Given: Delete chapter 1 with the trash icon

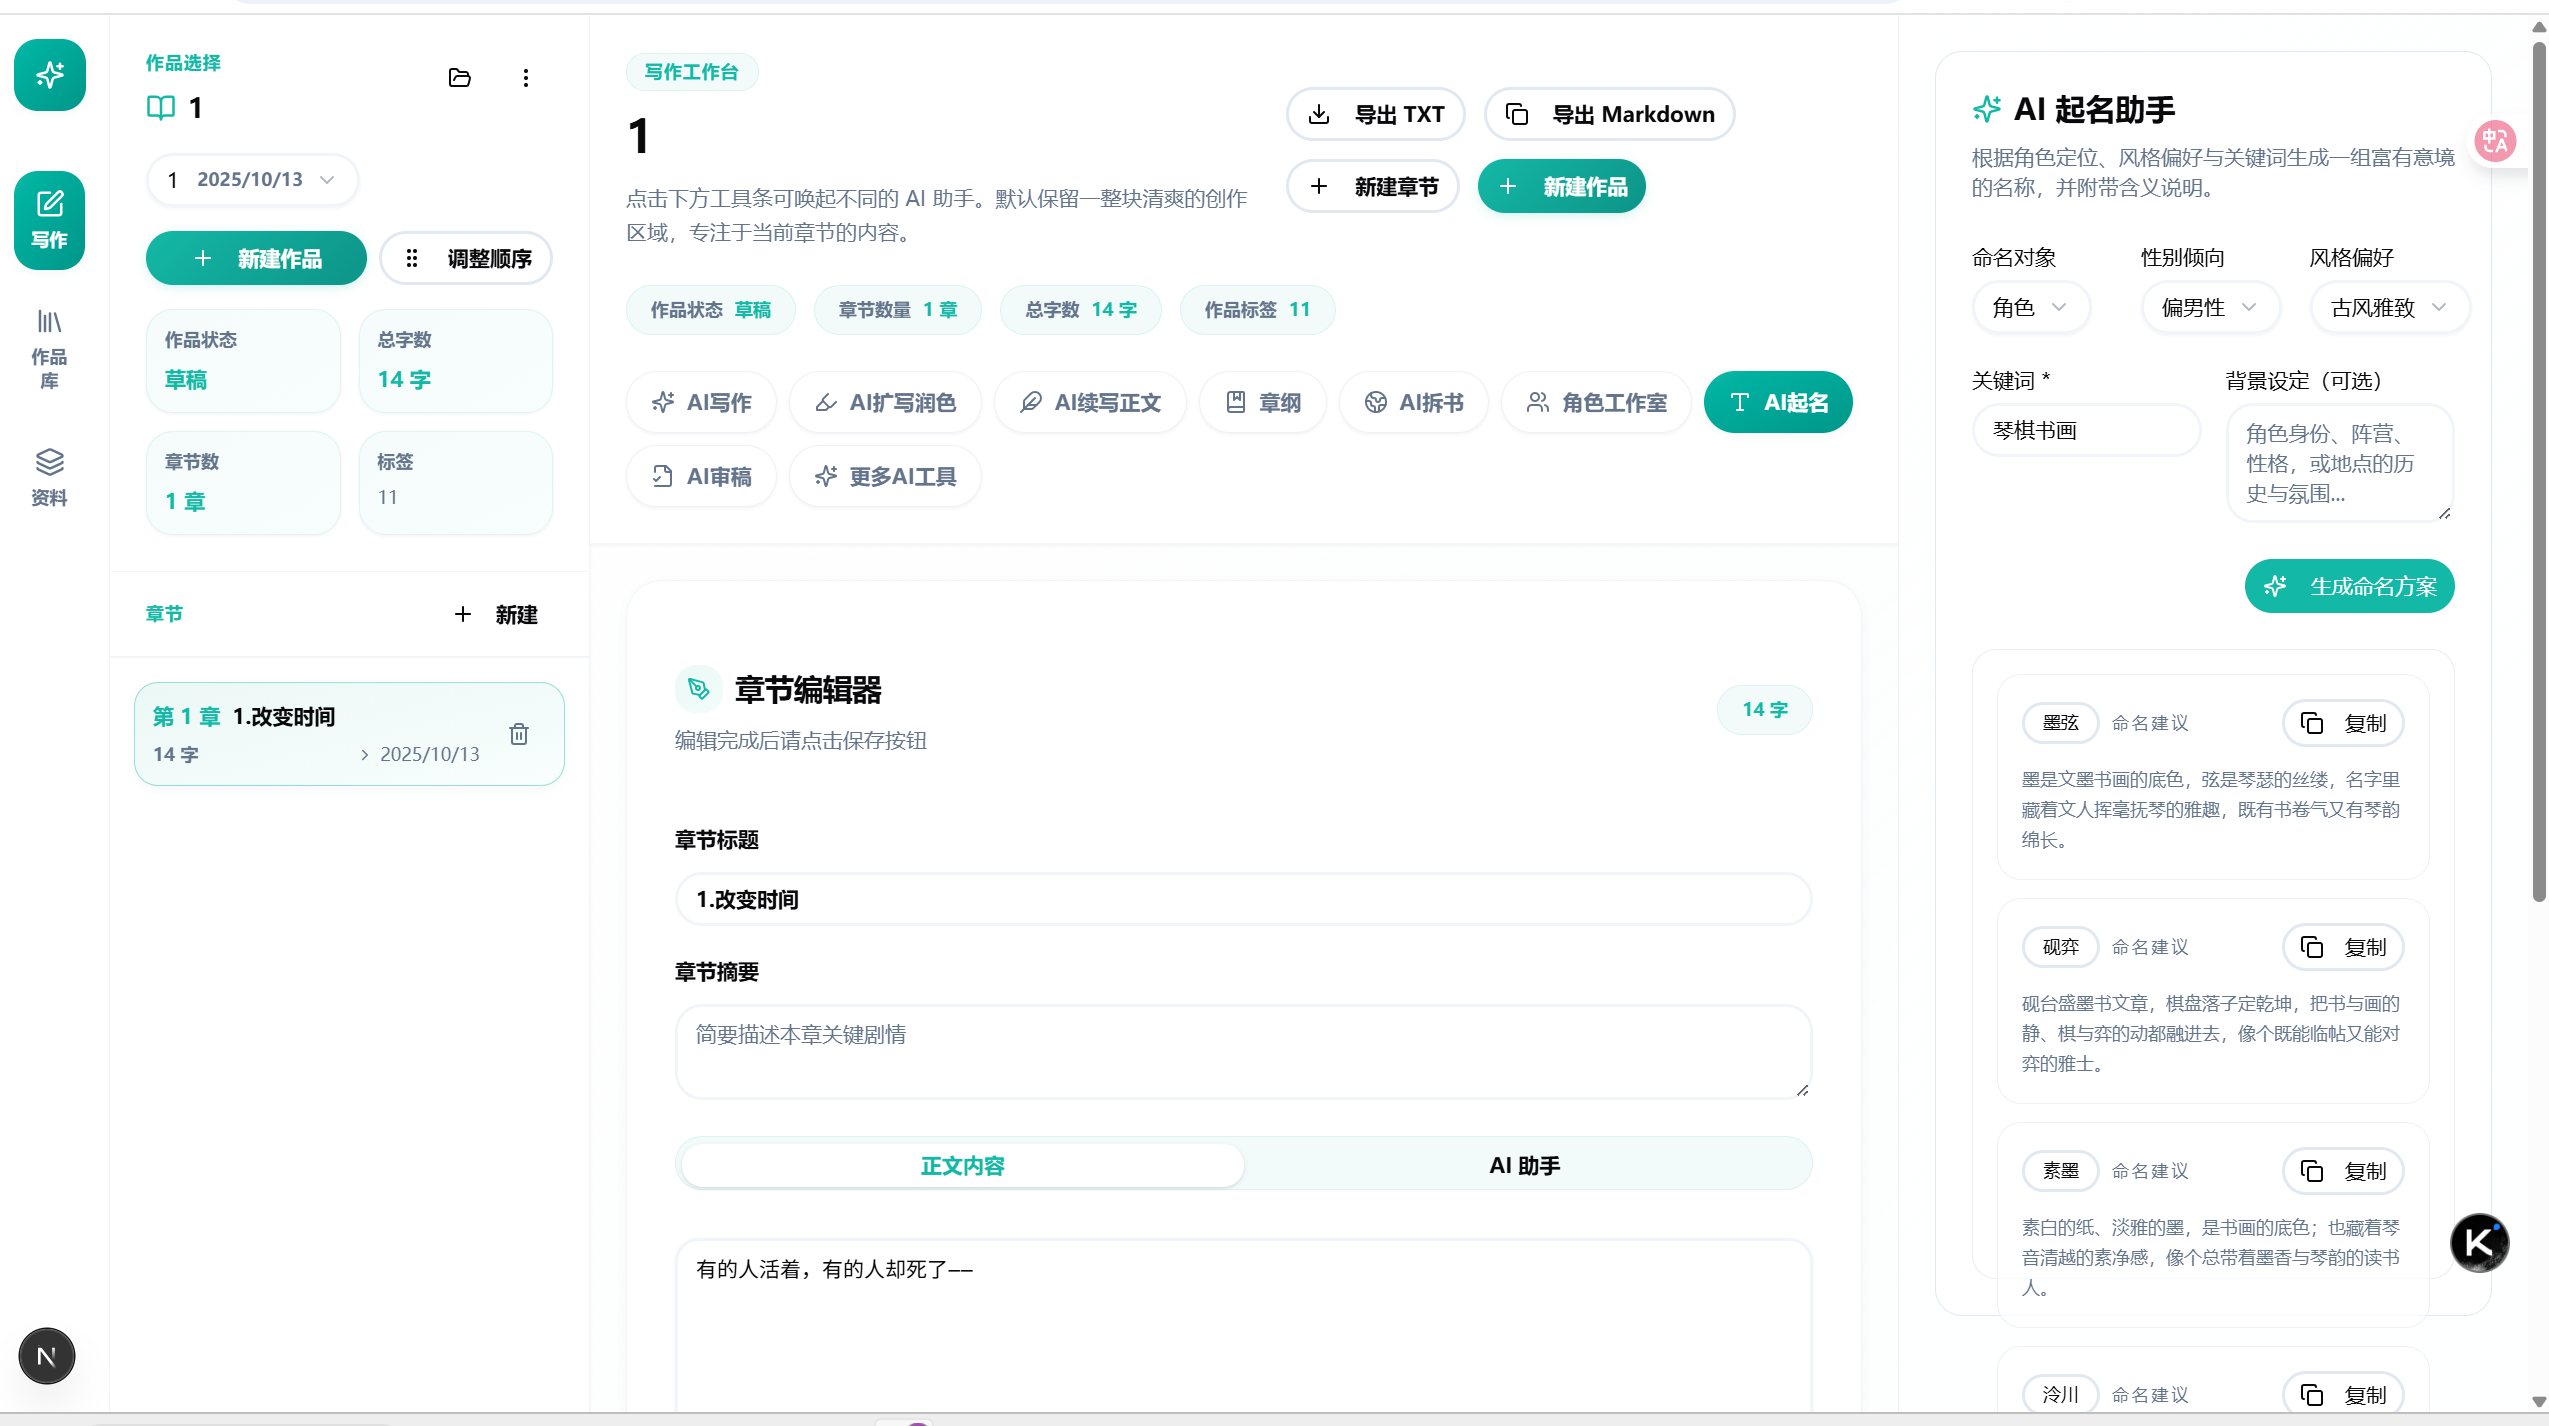Looking at the screenshot, I should (x=519, y=734).
